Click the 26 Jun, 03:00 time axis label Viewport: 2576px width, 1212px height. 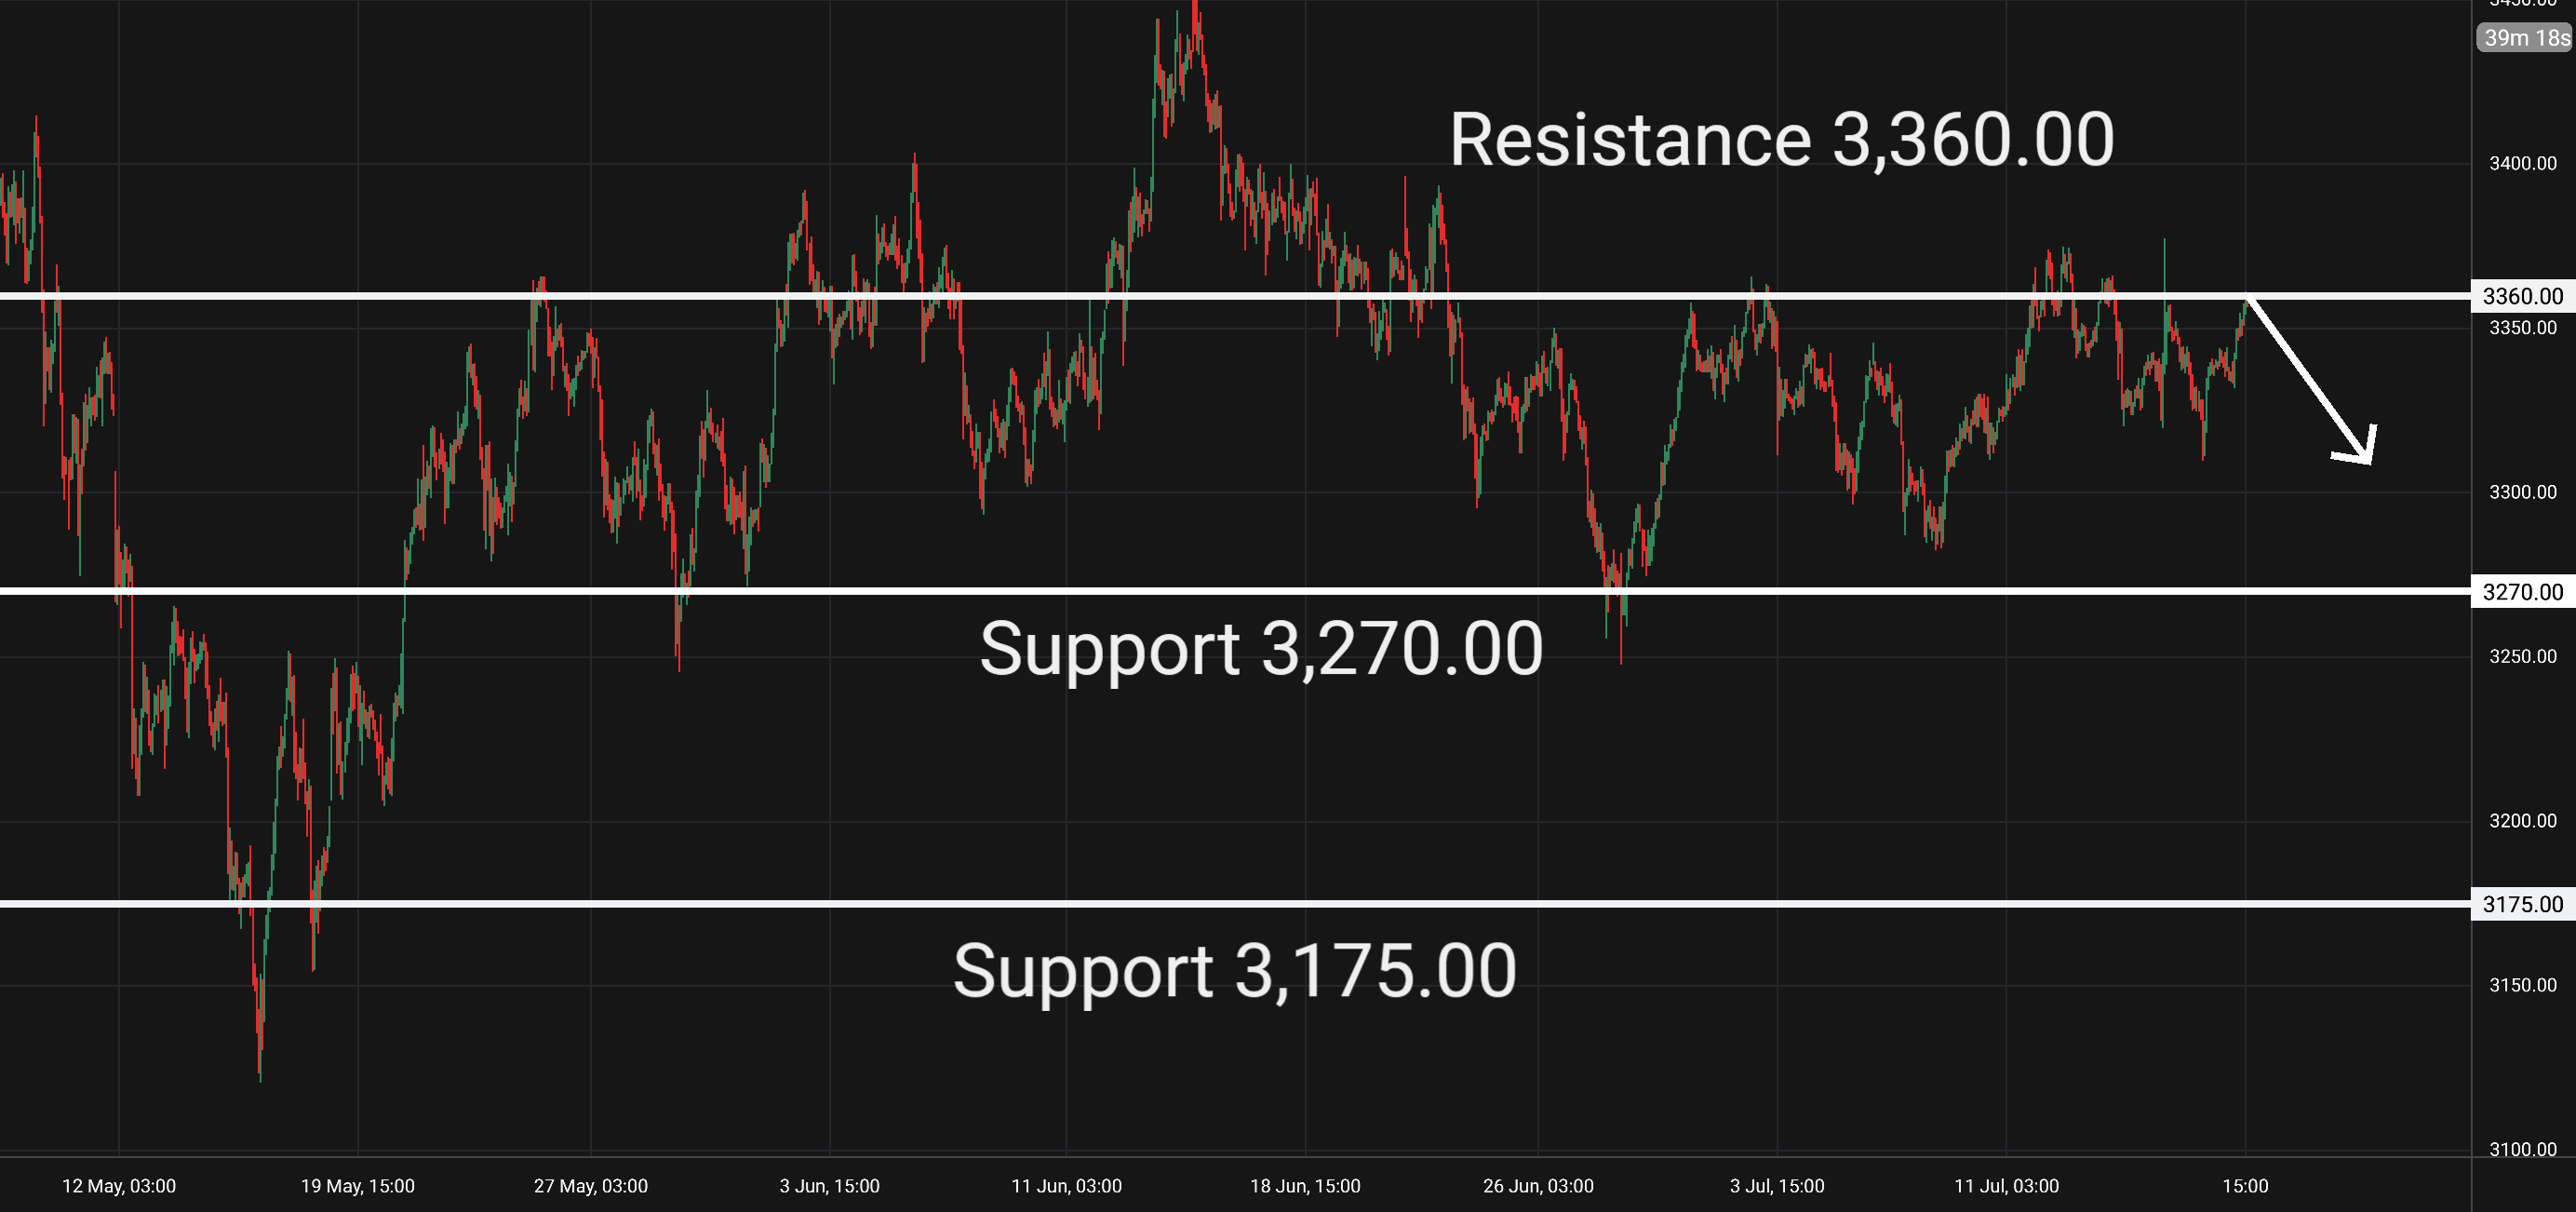[x=1539, y=1186]
